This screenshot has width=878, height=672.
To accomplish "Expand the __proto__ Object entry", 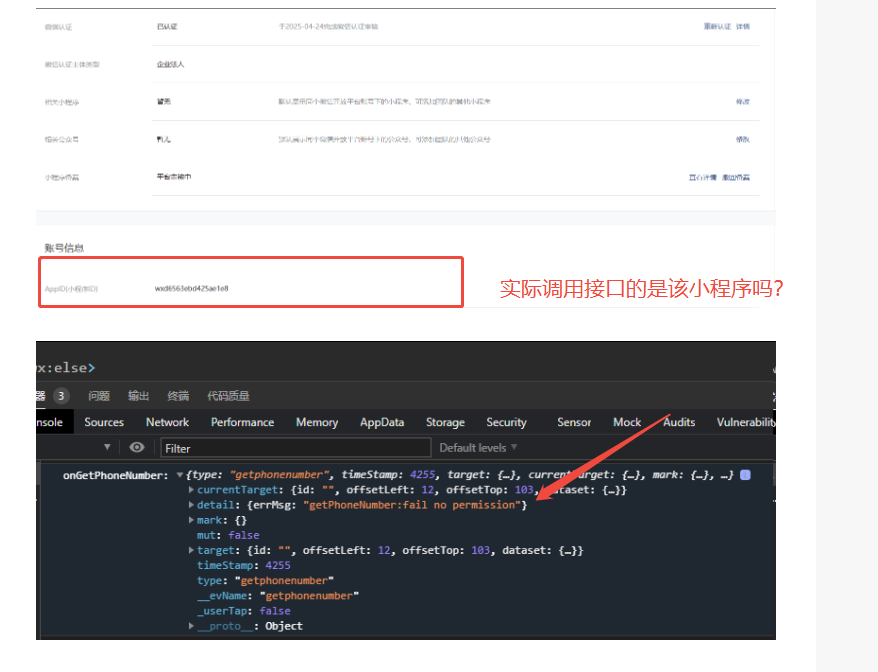I will click(192, 626).
